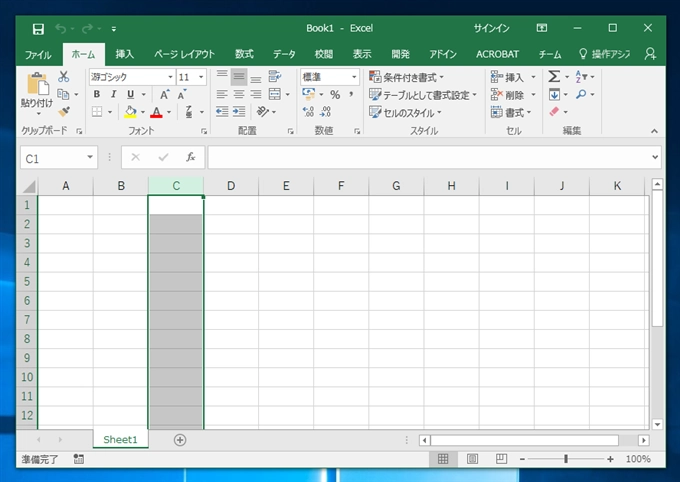Toggle Top Align
The image size is (680, 482).
pos(222,76)
